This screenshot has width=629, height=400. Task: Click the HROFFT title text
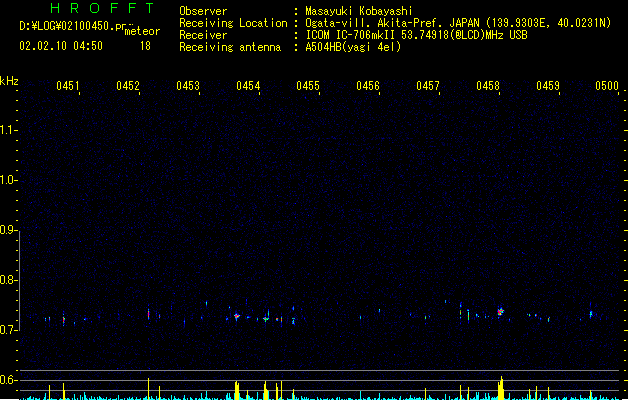pos(102,8)
